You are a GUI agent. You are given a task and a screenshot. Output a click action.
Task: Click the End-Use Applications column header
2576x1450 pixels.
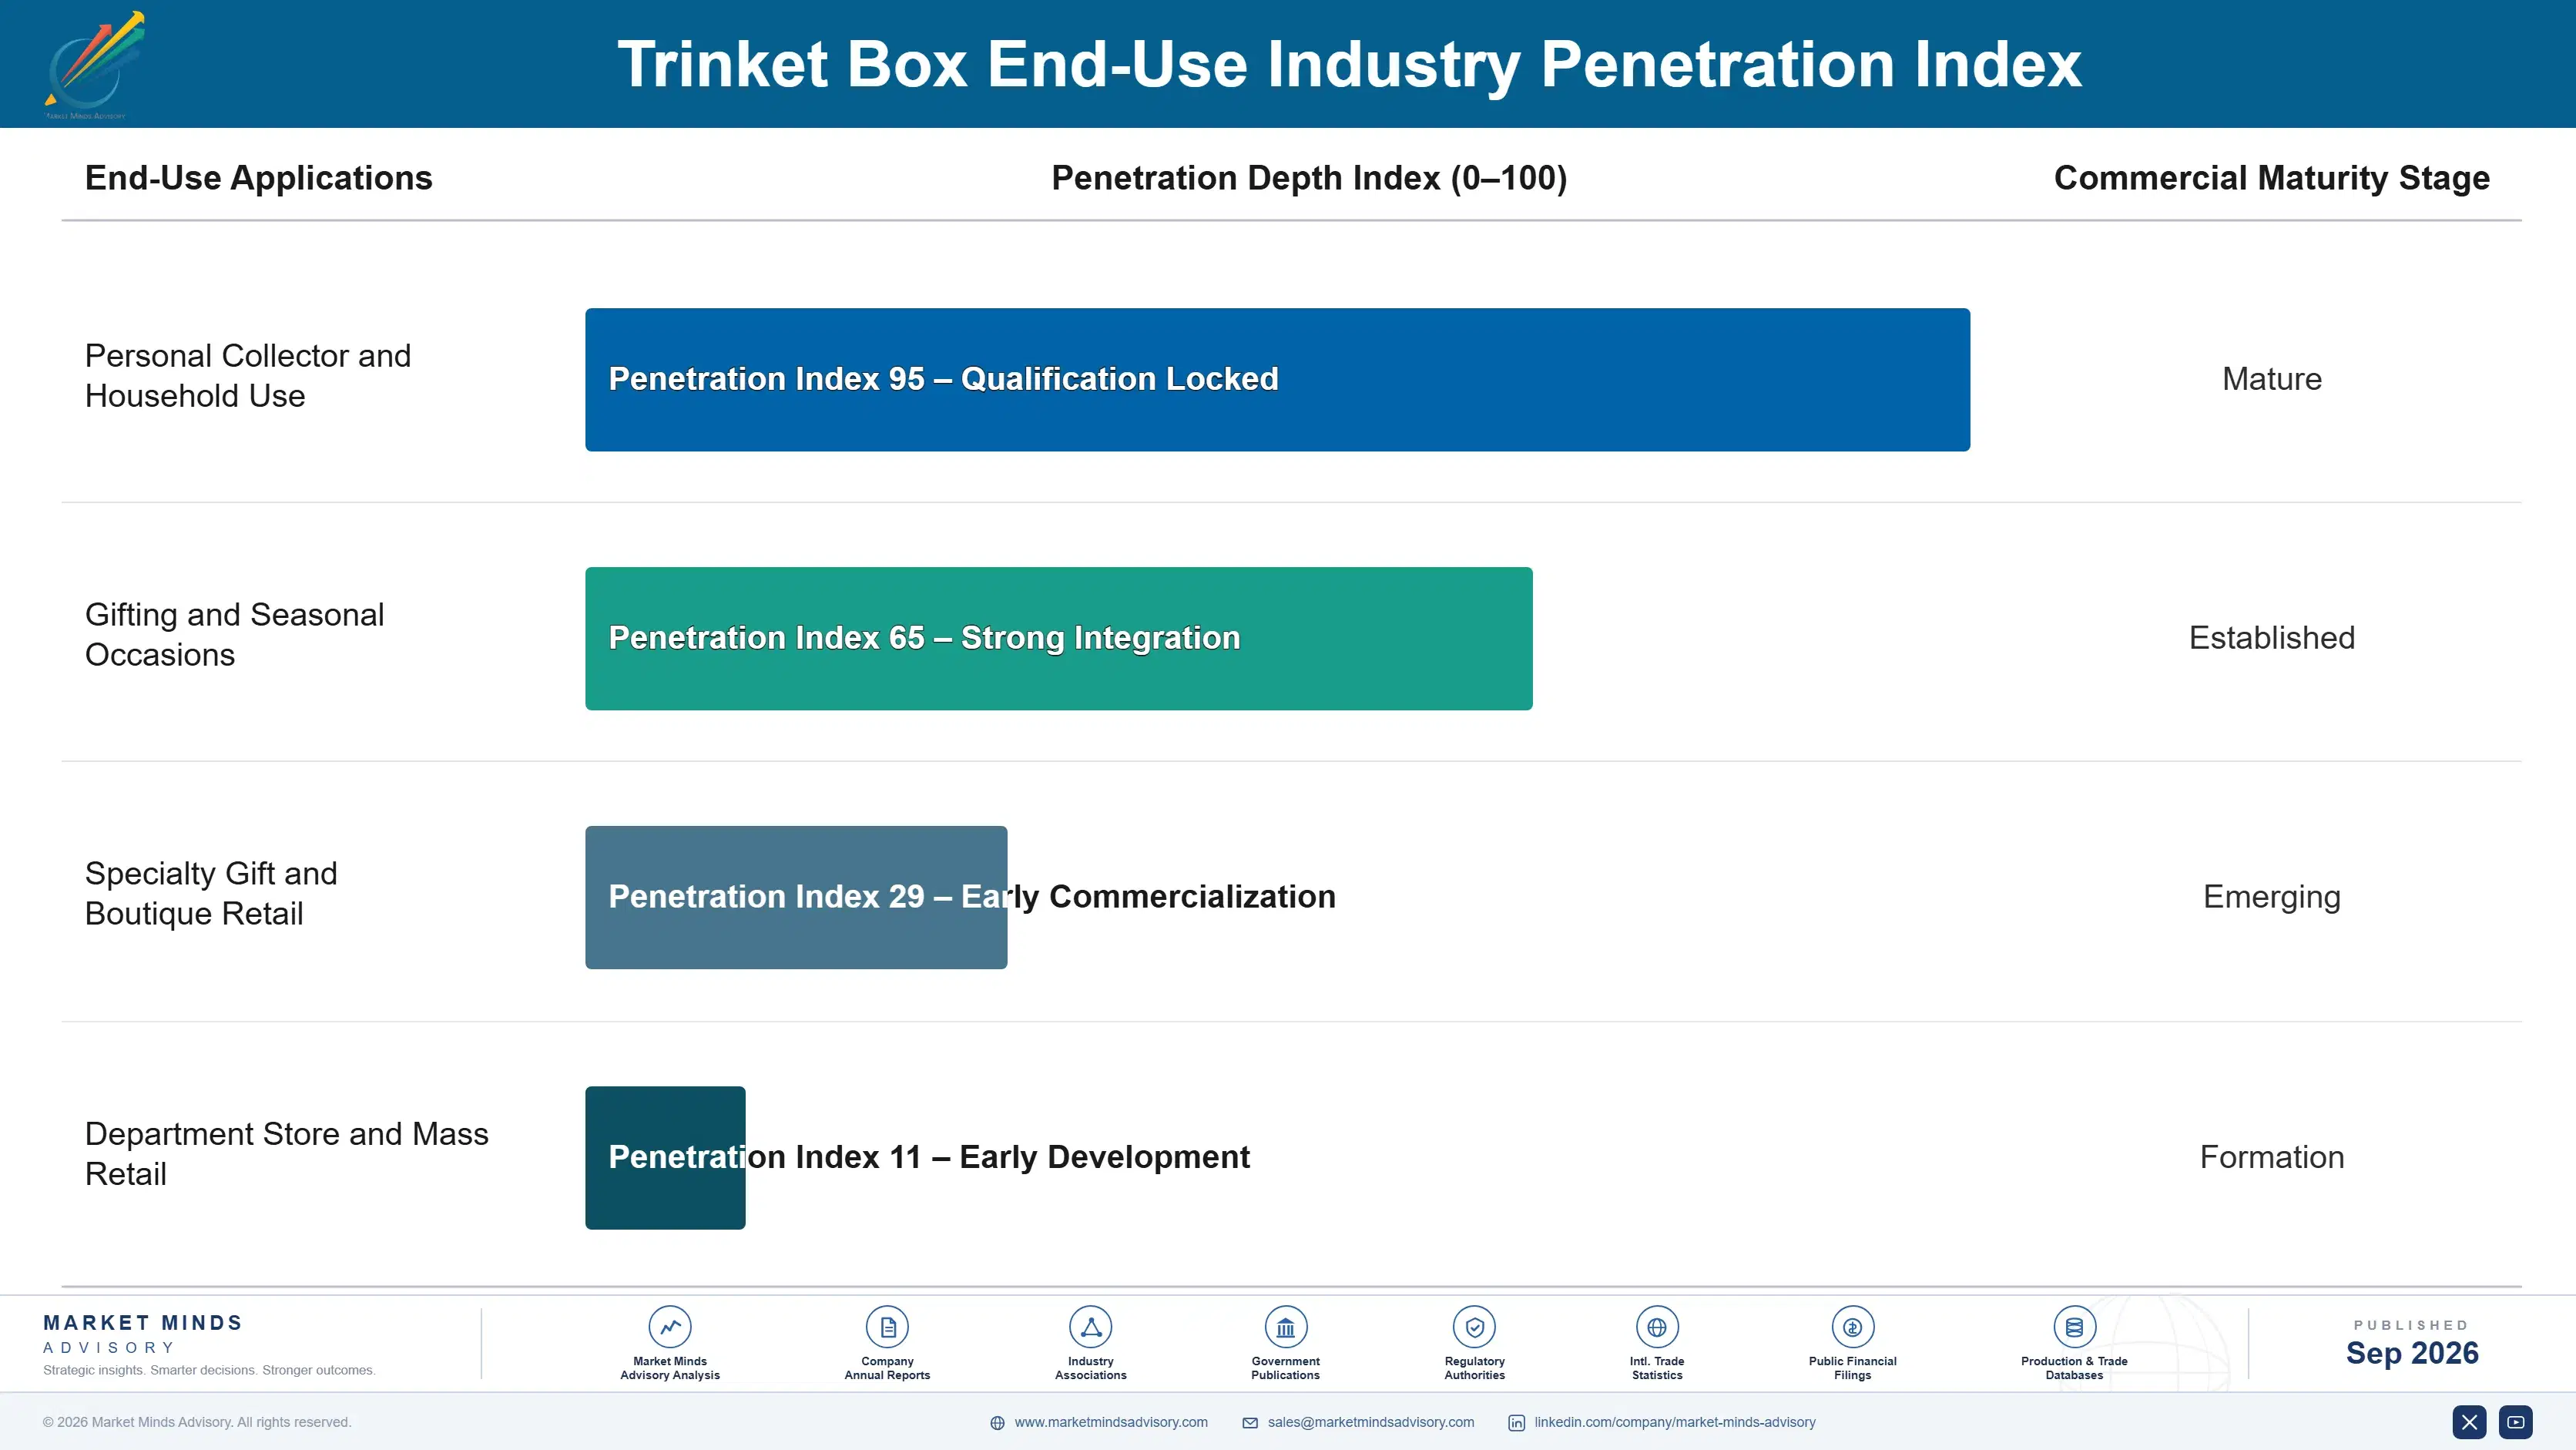[259, 178]
